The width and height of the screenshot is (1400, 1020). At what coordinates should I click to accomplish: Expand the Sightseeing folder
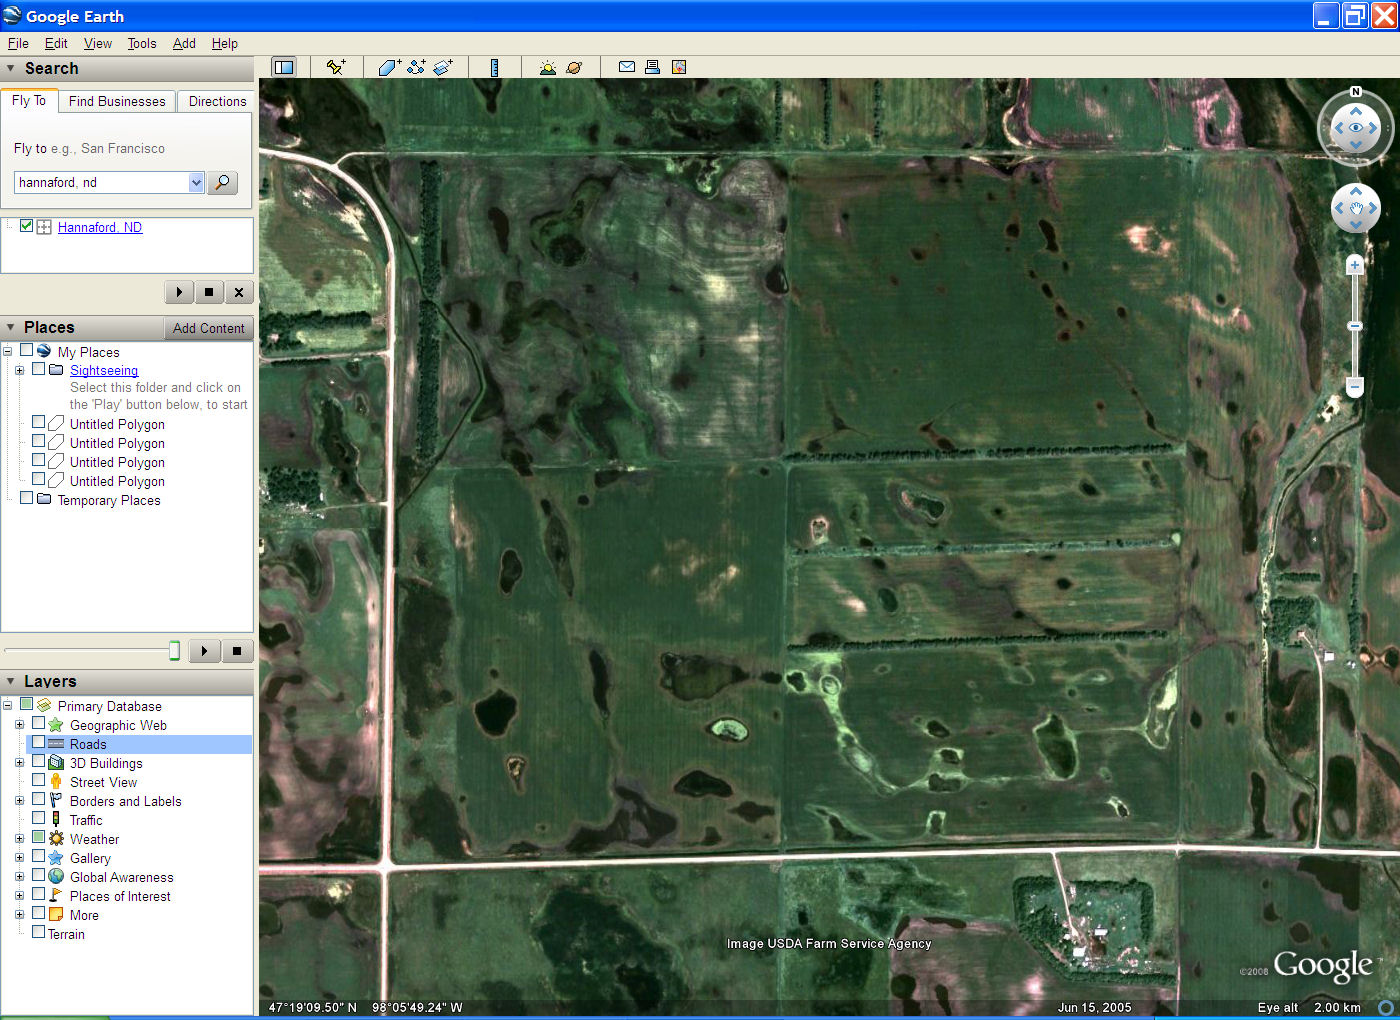click(x=19, y=370)
